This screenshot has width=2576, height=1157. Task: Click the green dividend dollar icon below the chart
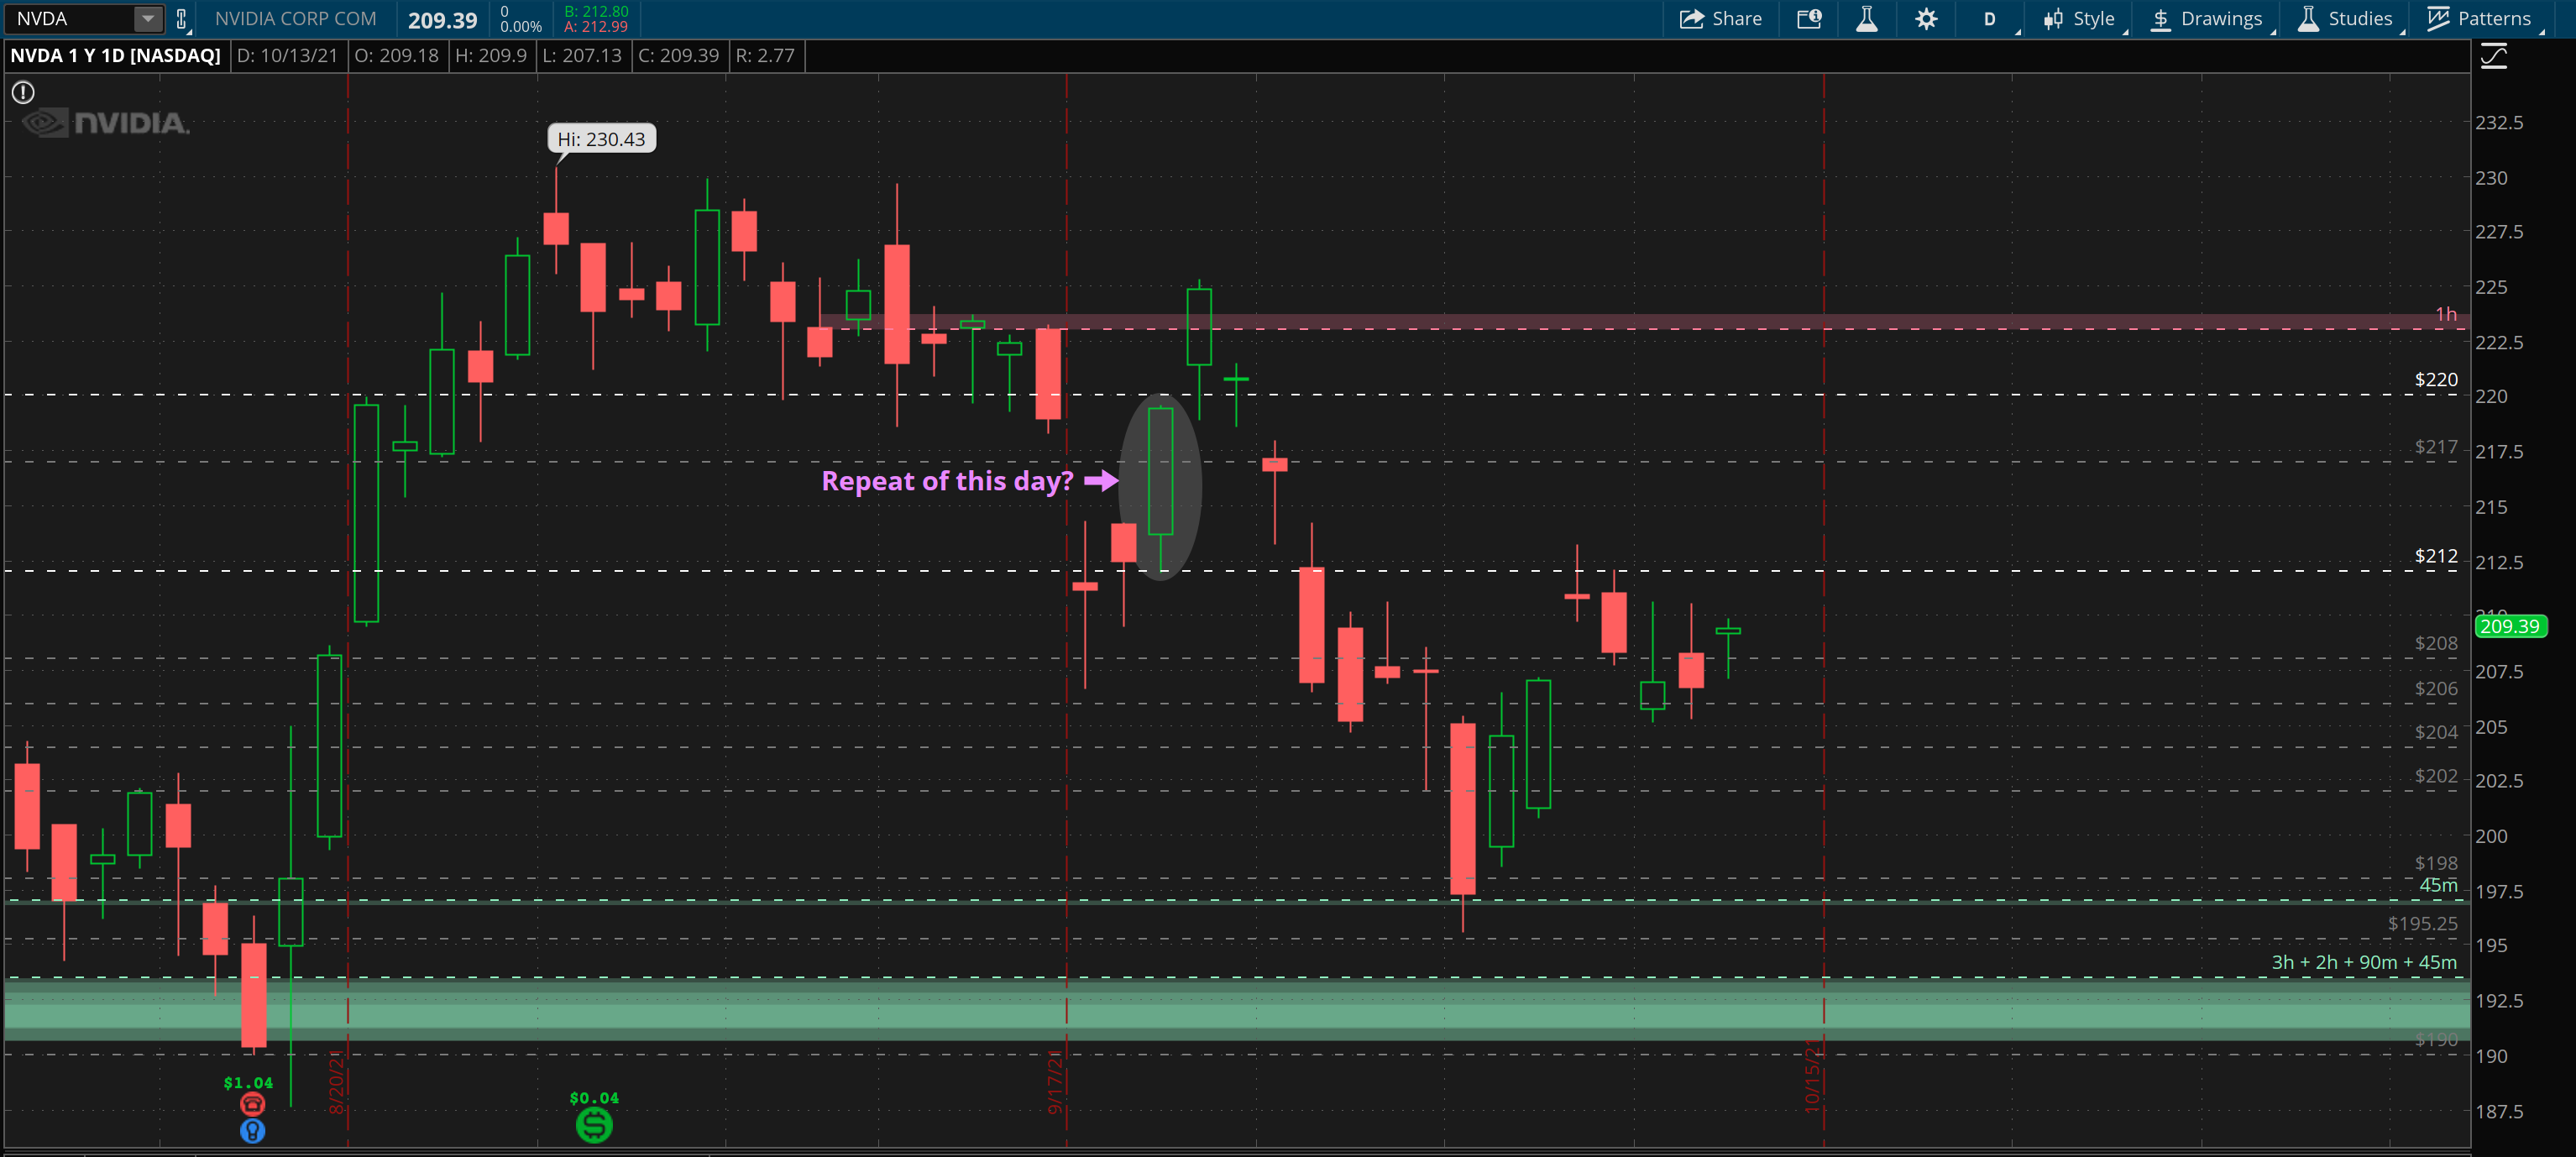(x=592, y=1124)
